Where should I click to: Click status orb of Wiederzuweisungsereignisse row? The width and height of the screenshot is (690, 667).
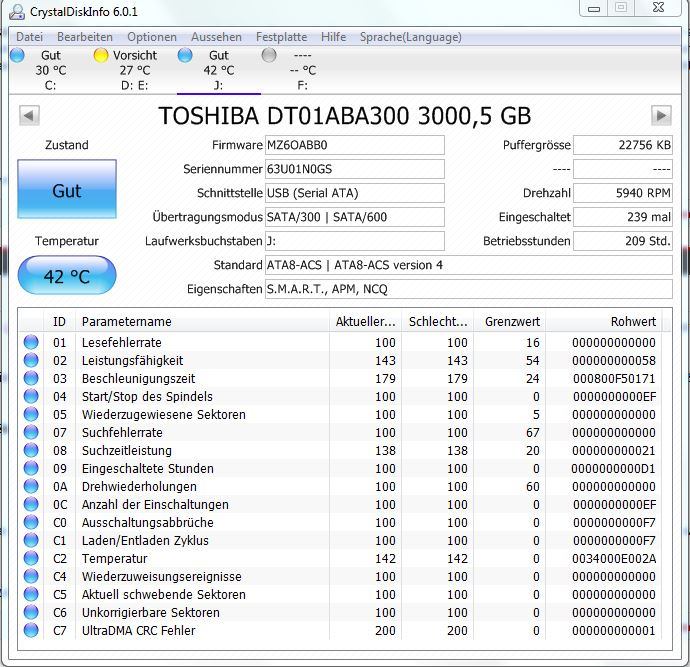31,576
